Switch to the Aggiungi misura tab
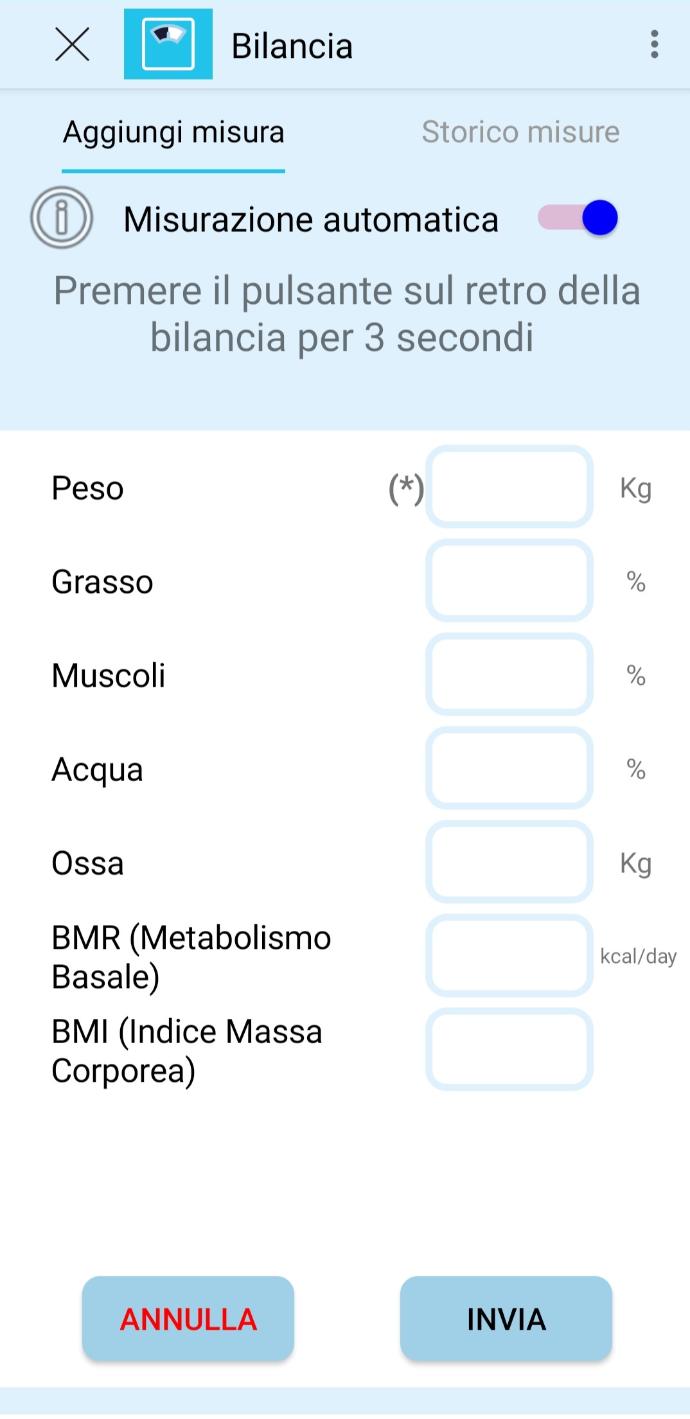690x1419 pixels. point(173,132)
